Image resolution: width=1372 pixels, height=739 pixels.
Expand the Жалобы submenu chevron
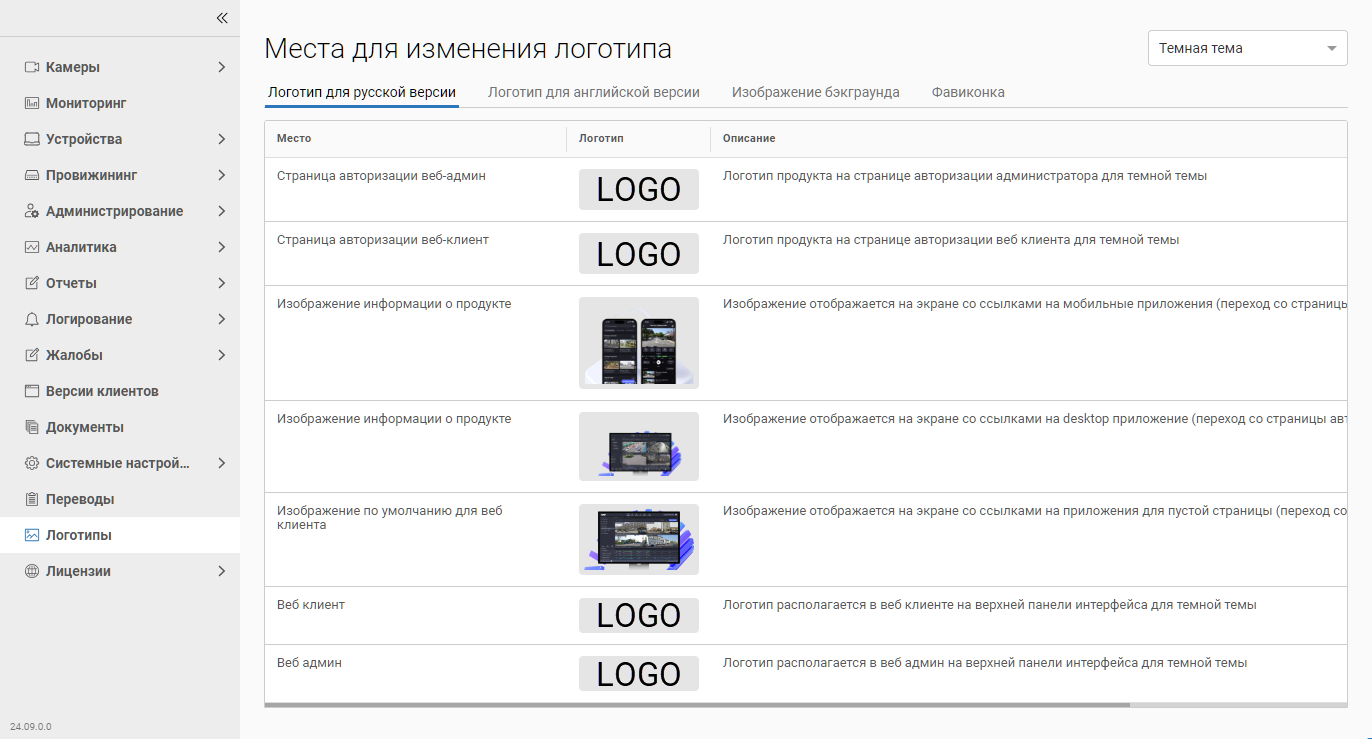pyautogui.click(x=221, y=355)
